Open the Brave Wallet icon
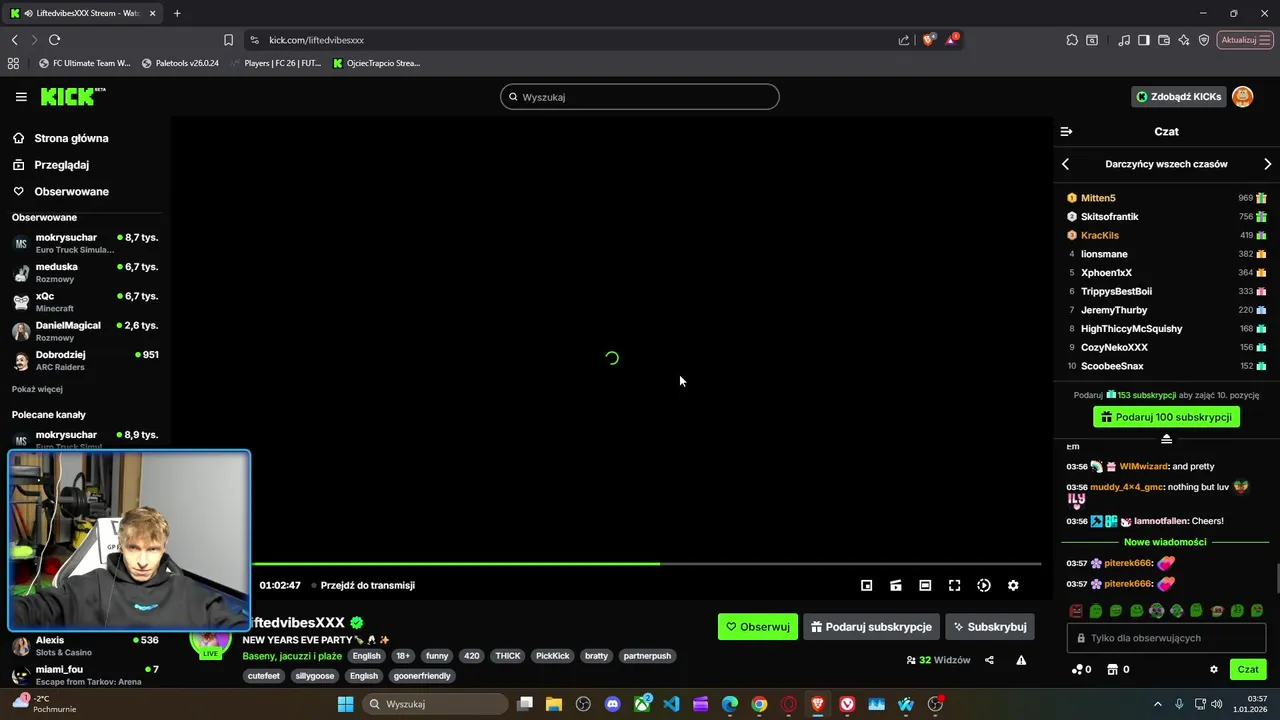Screen dimensions: 1280x720 [1164, 40]
